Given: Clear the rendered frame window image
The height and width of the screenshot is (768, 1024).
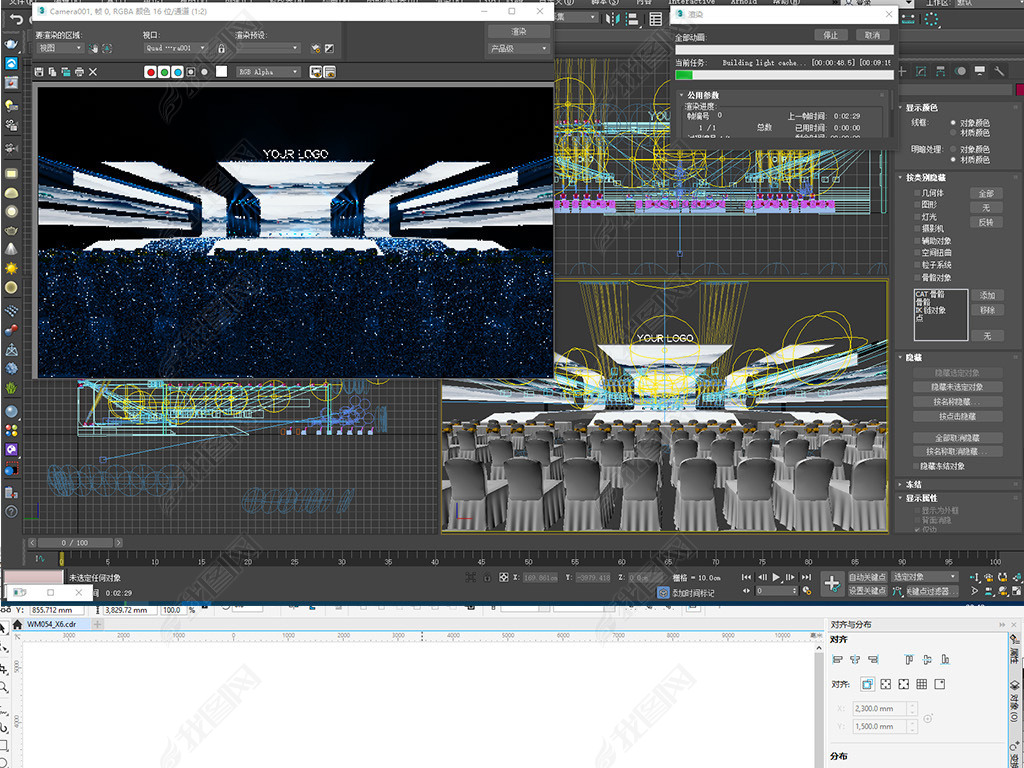Looking at the screenshot, I should click(x=93, y=72).
